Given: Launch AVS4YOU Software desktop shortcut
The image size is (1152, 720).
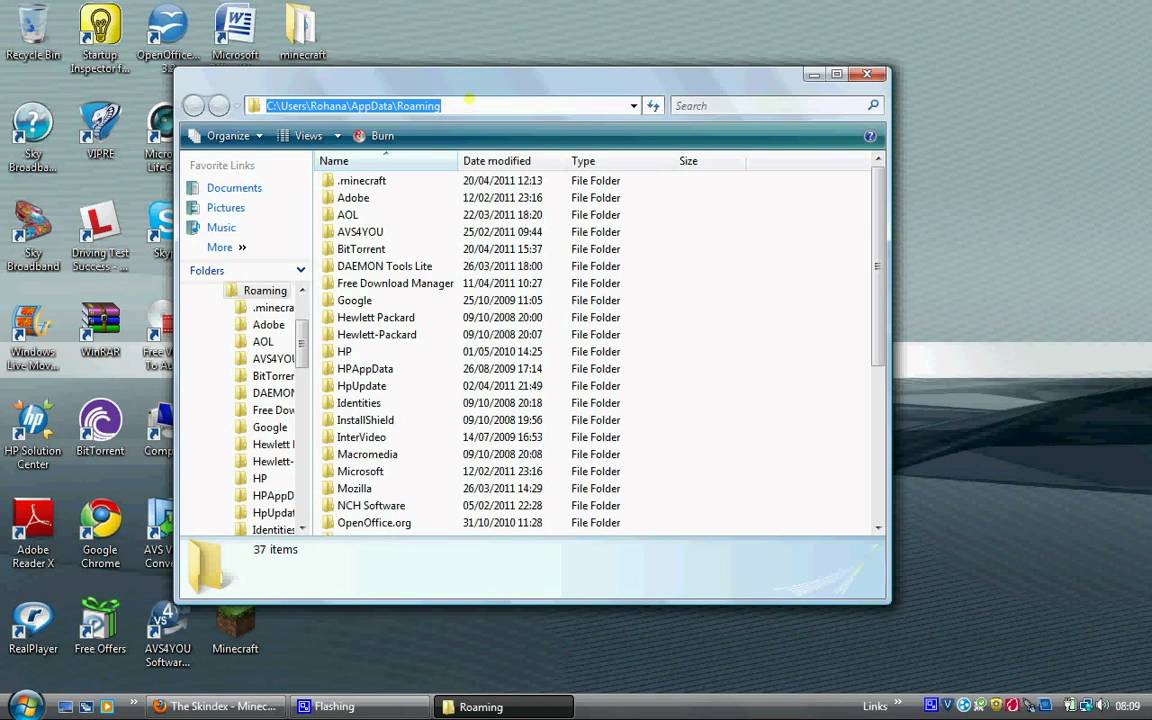Looking at the screenshot, I should [x=168, y=633].
